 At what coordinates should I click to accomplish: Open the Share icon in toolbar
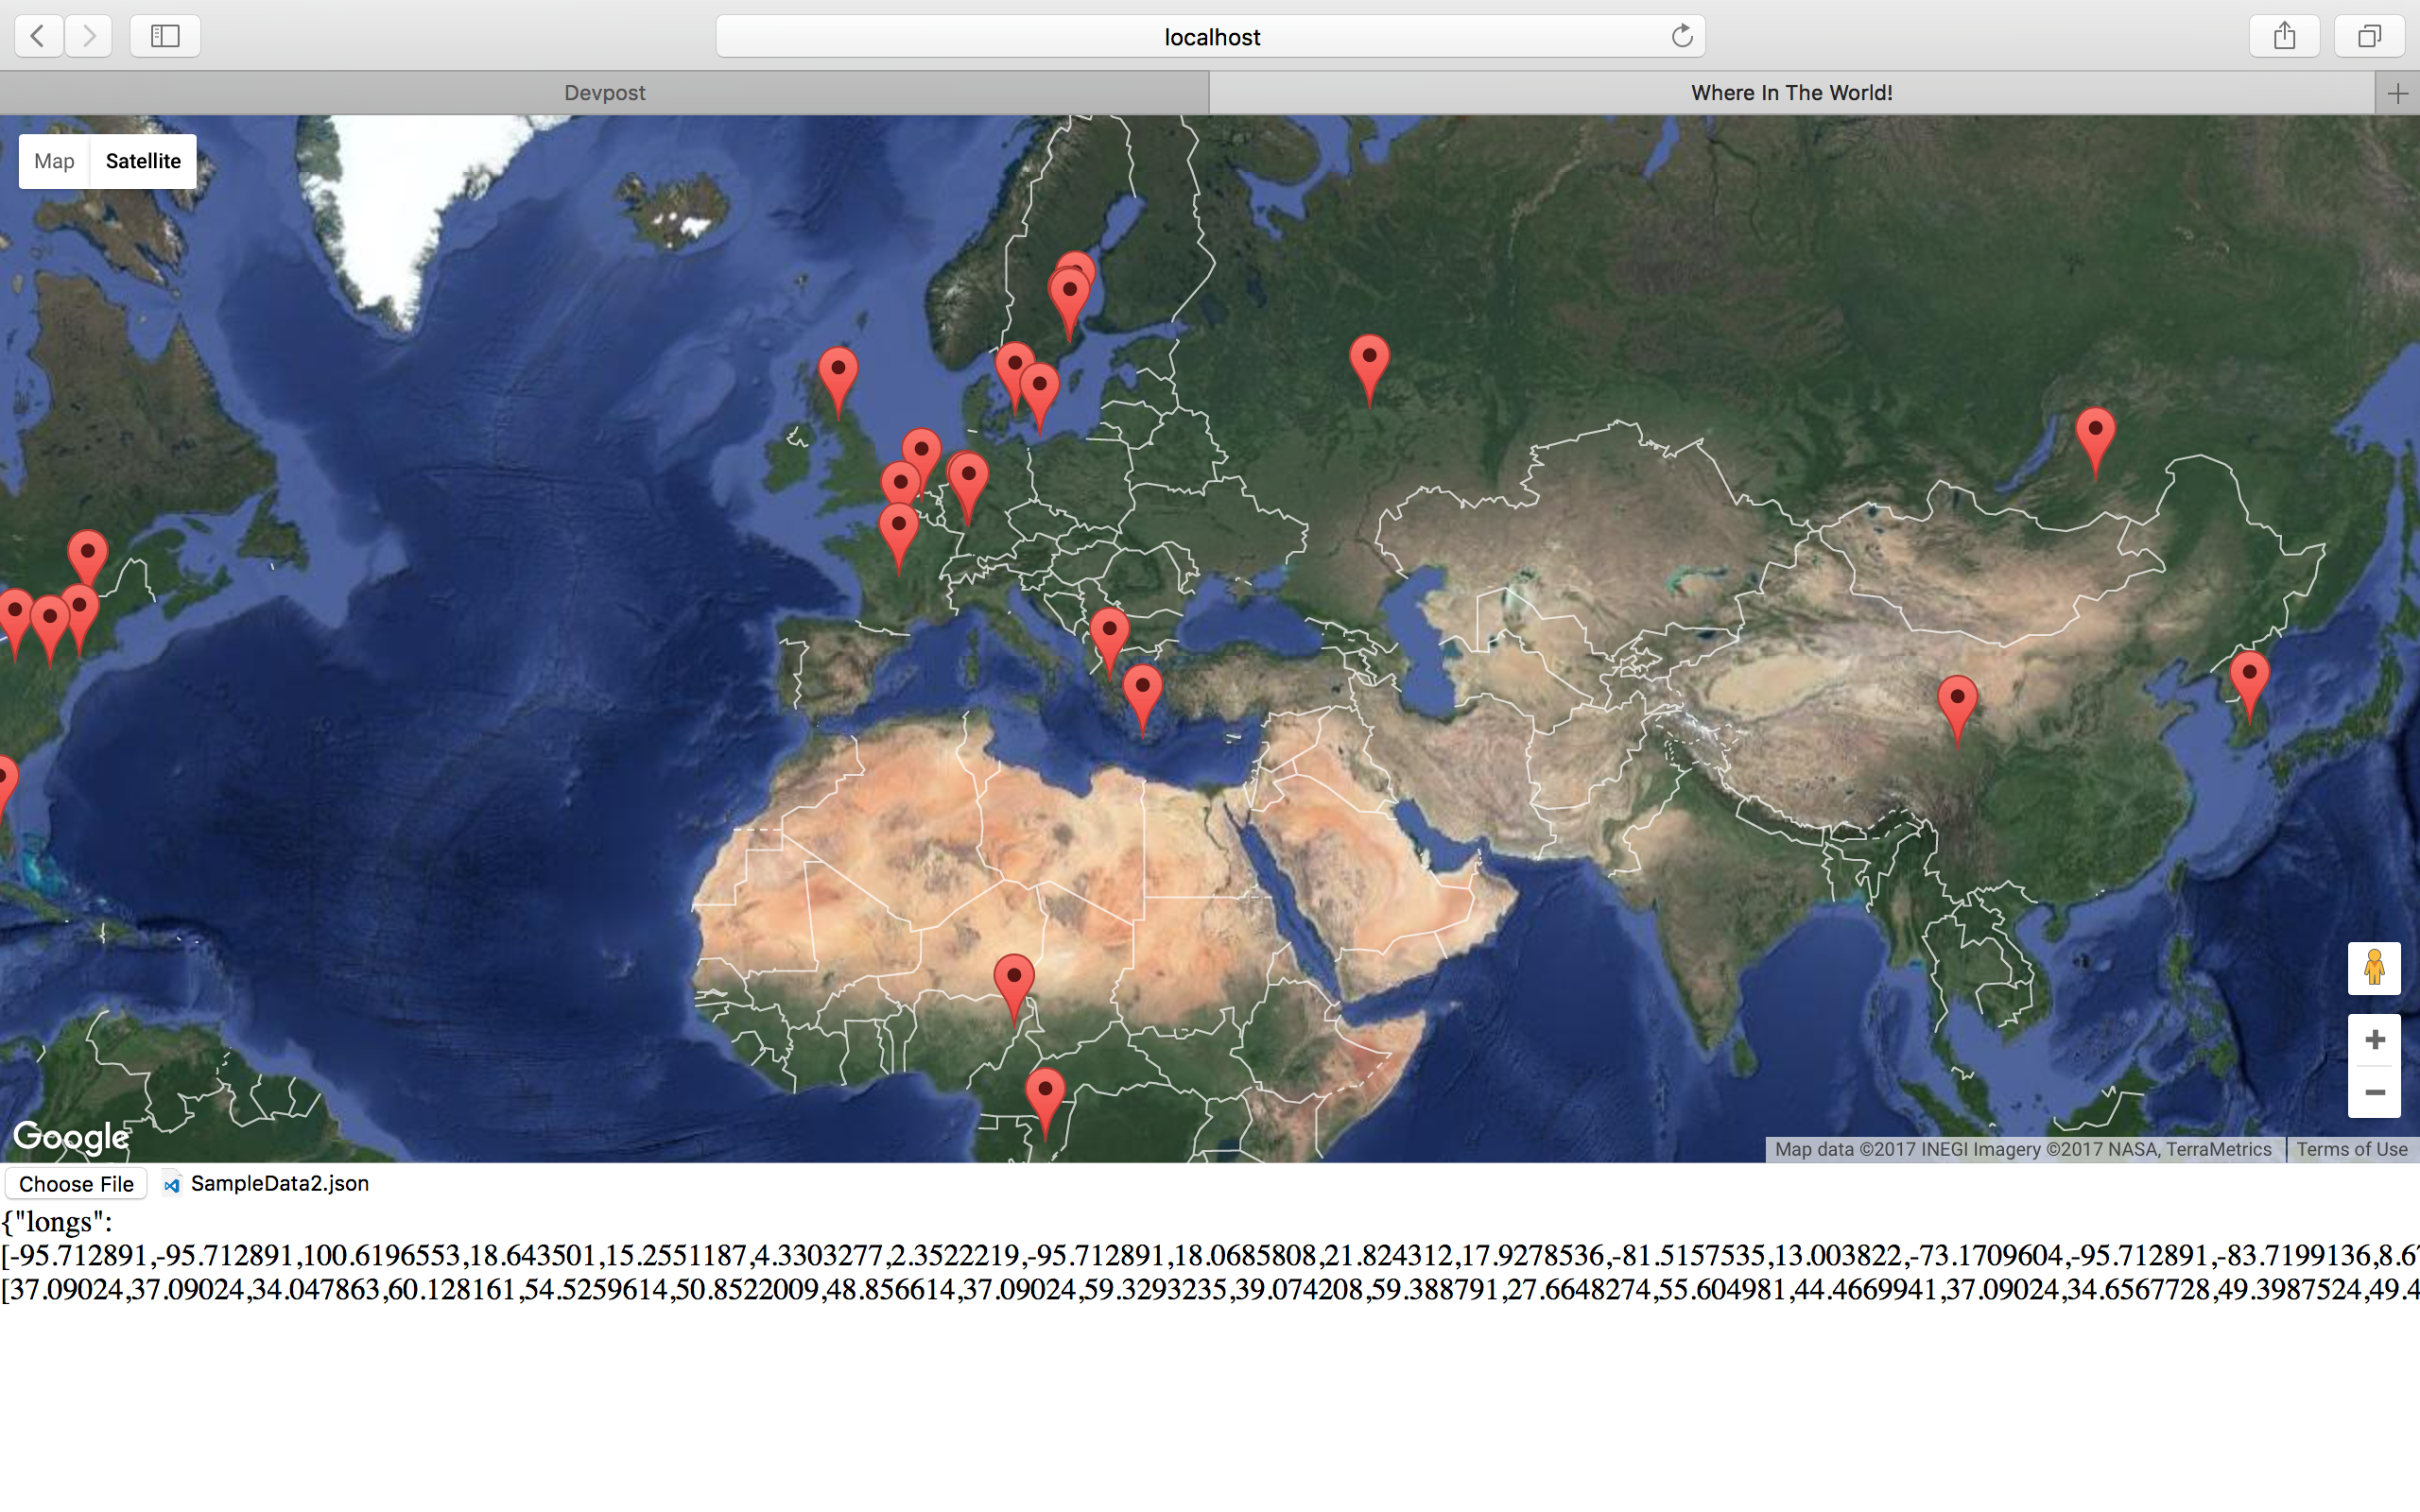2283,36
